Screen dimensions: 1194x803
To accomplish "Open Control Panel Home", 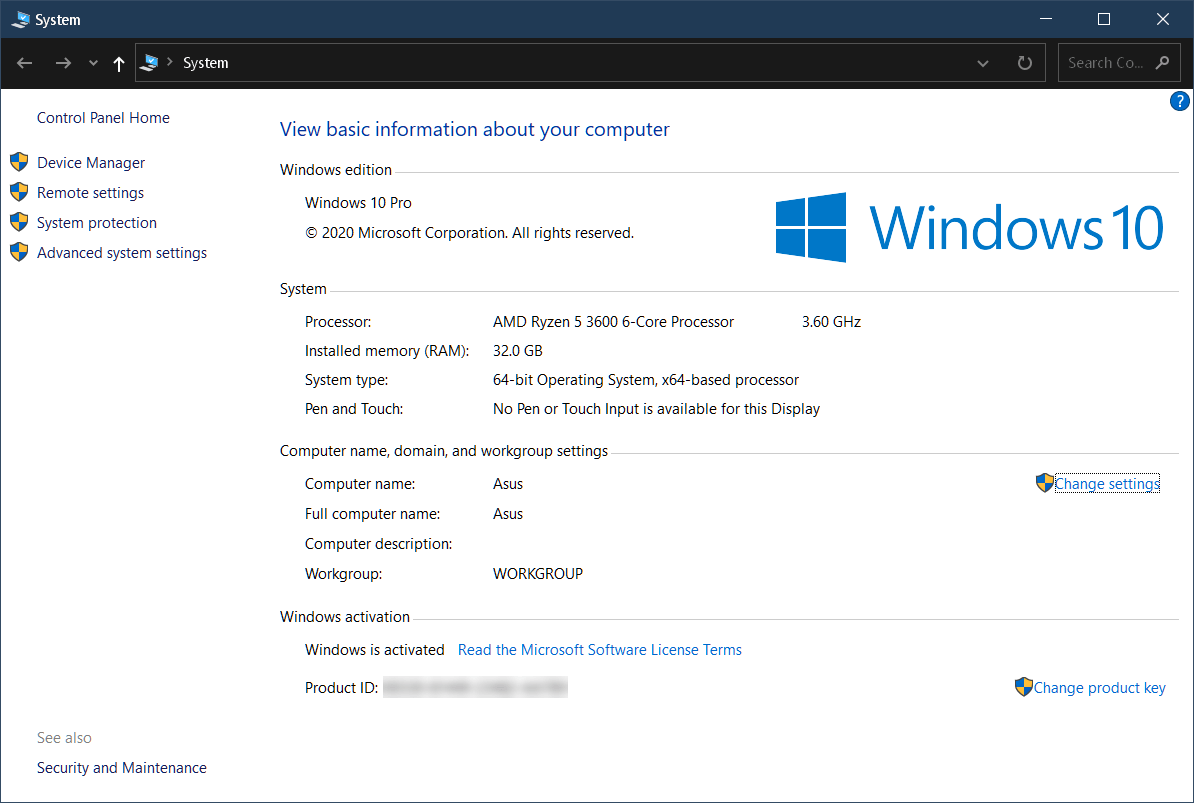I will [103, 118].
